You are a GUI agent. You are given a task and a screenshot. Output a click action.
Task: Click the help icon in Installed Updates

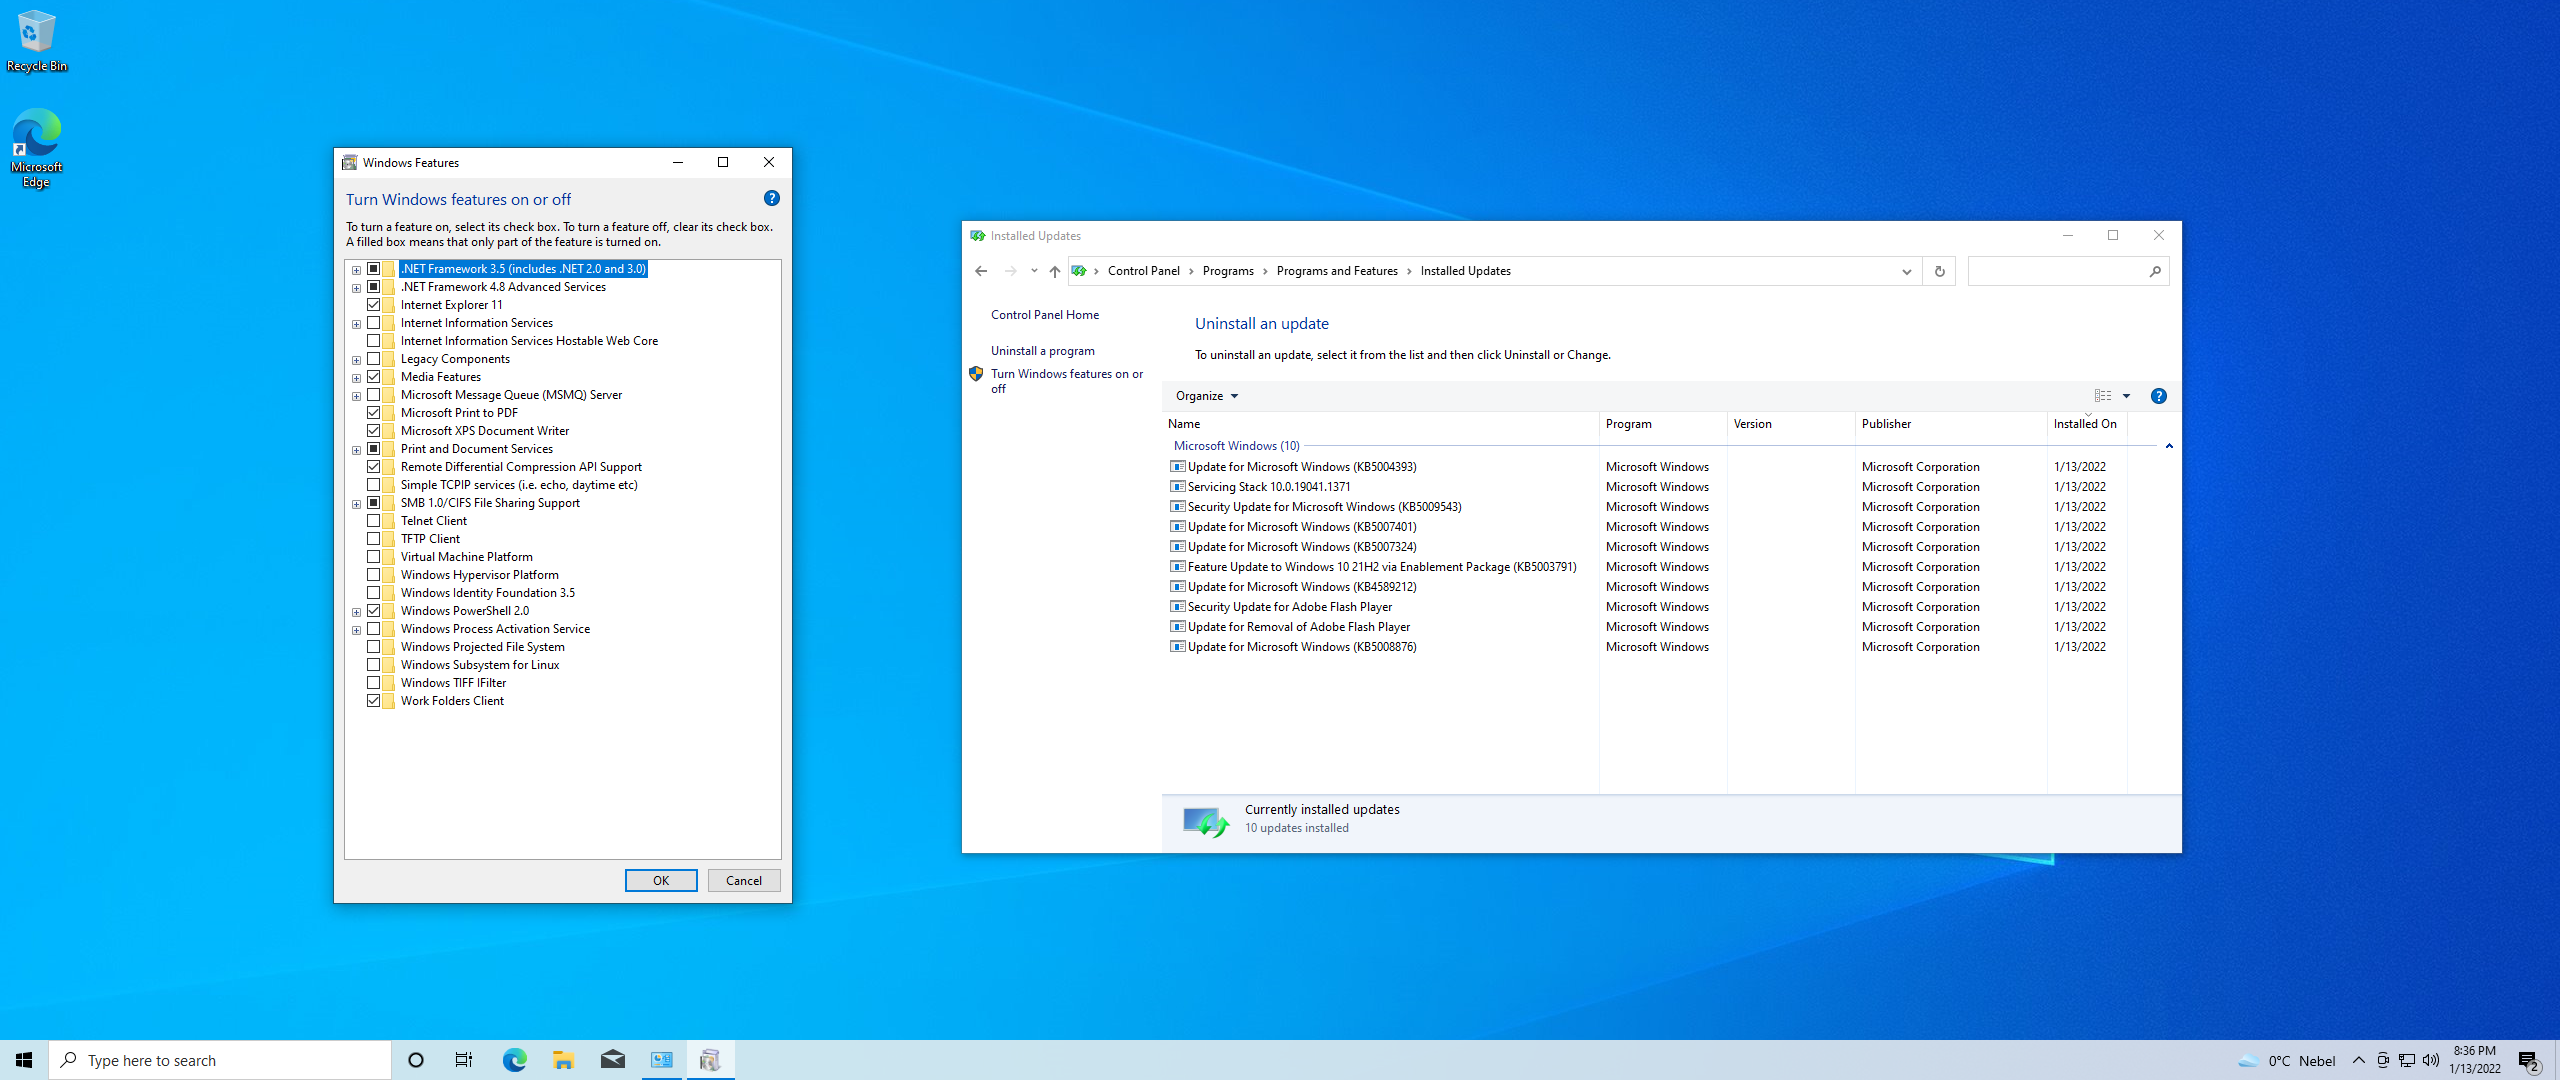(x=2159, y=396)
